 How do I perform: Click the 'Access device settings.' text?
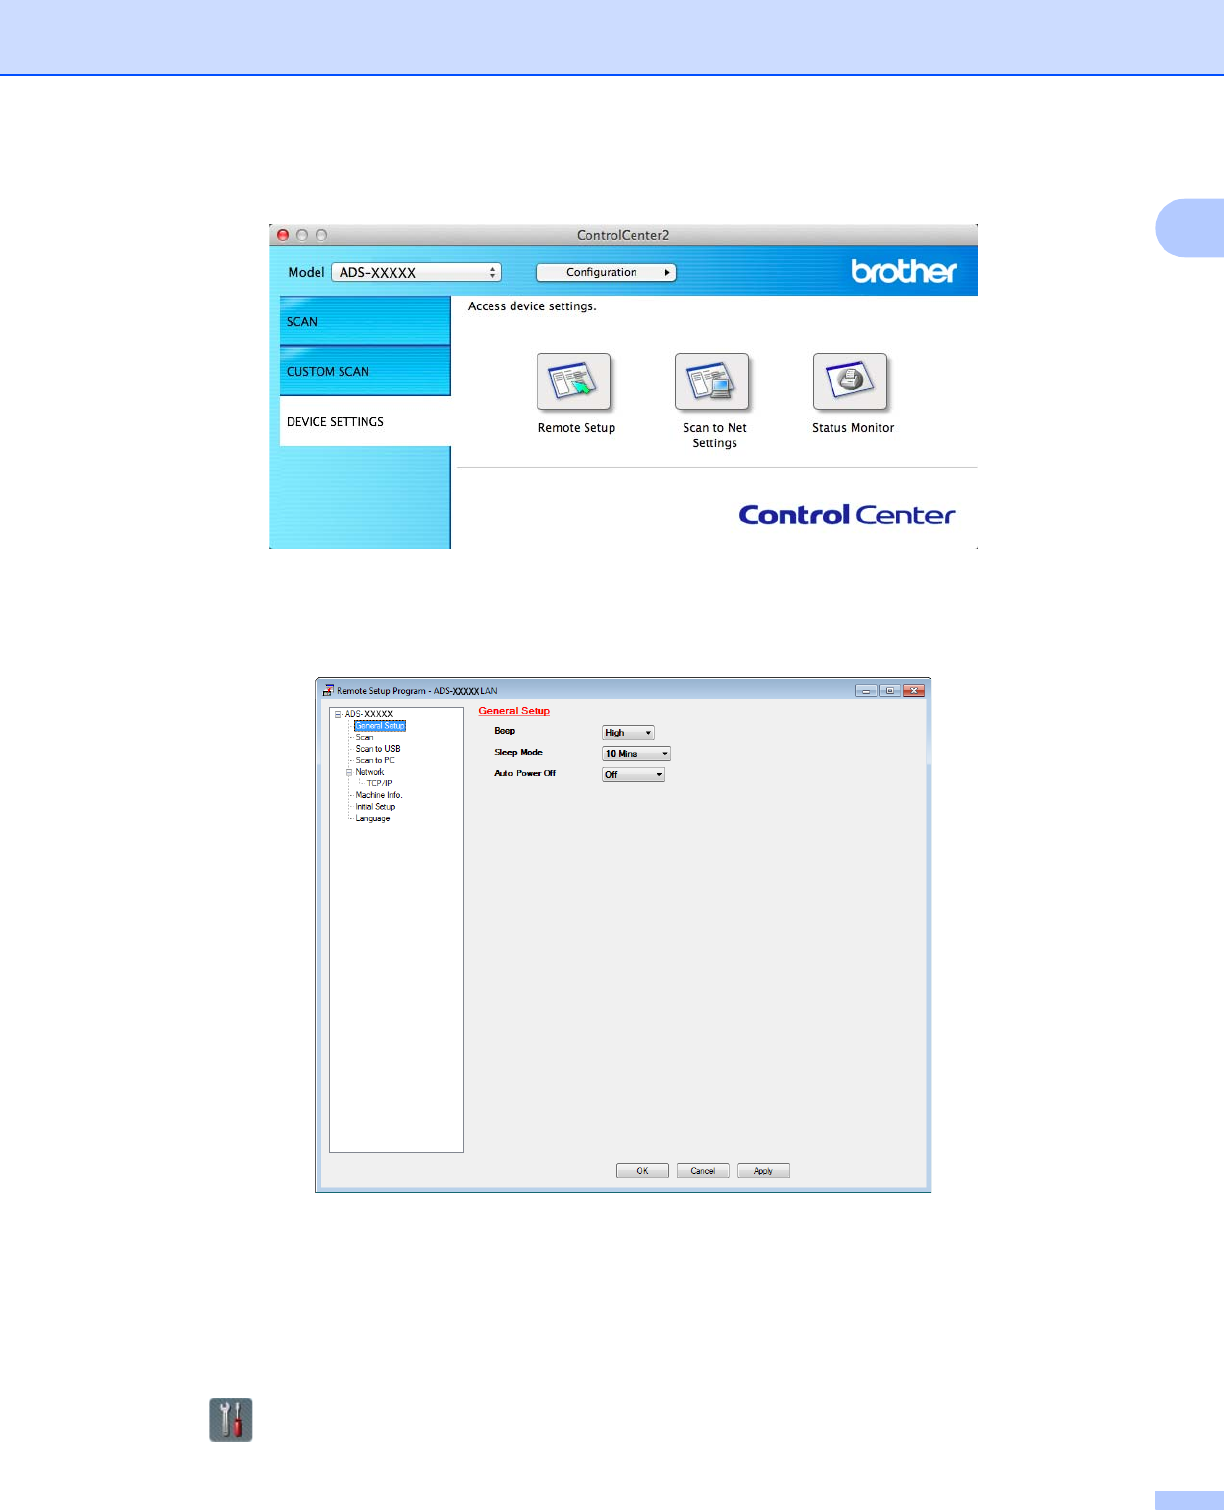[532, 307]
